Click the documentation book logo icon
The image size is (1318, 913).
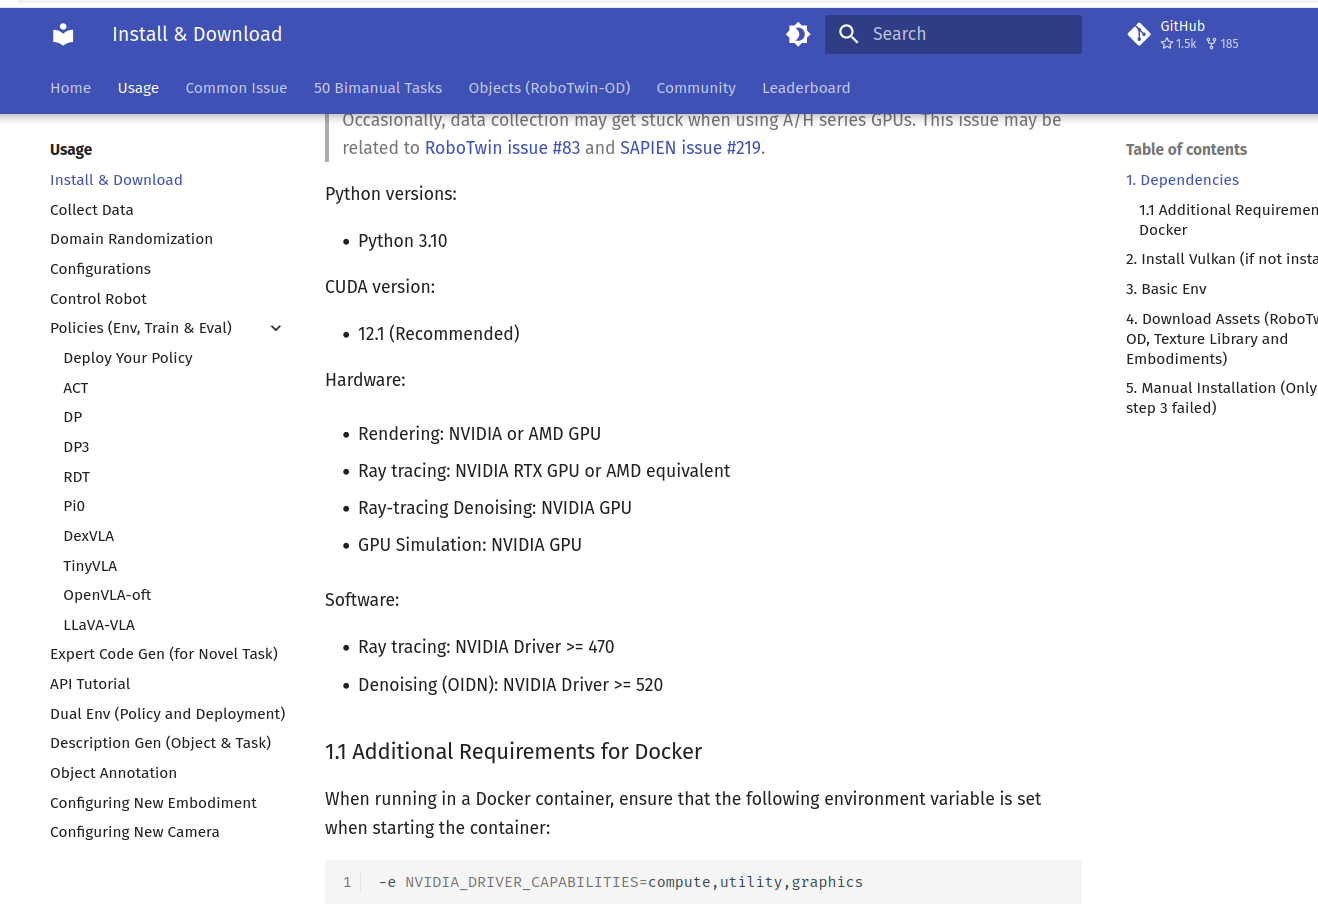coord(63,35)
